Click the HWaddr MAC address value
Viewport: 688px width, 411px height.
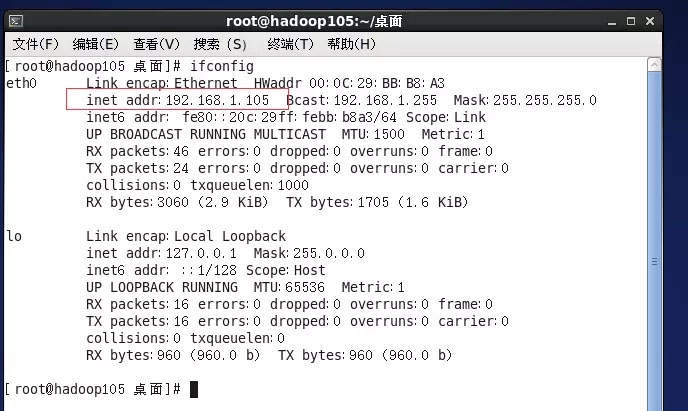[357, 83]
